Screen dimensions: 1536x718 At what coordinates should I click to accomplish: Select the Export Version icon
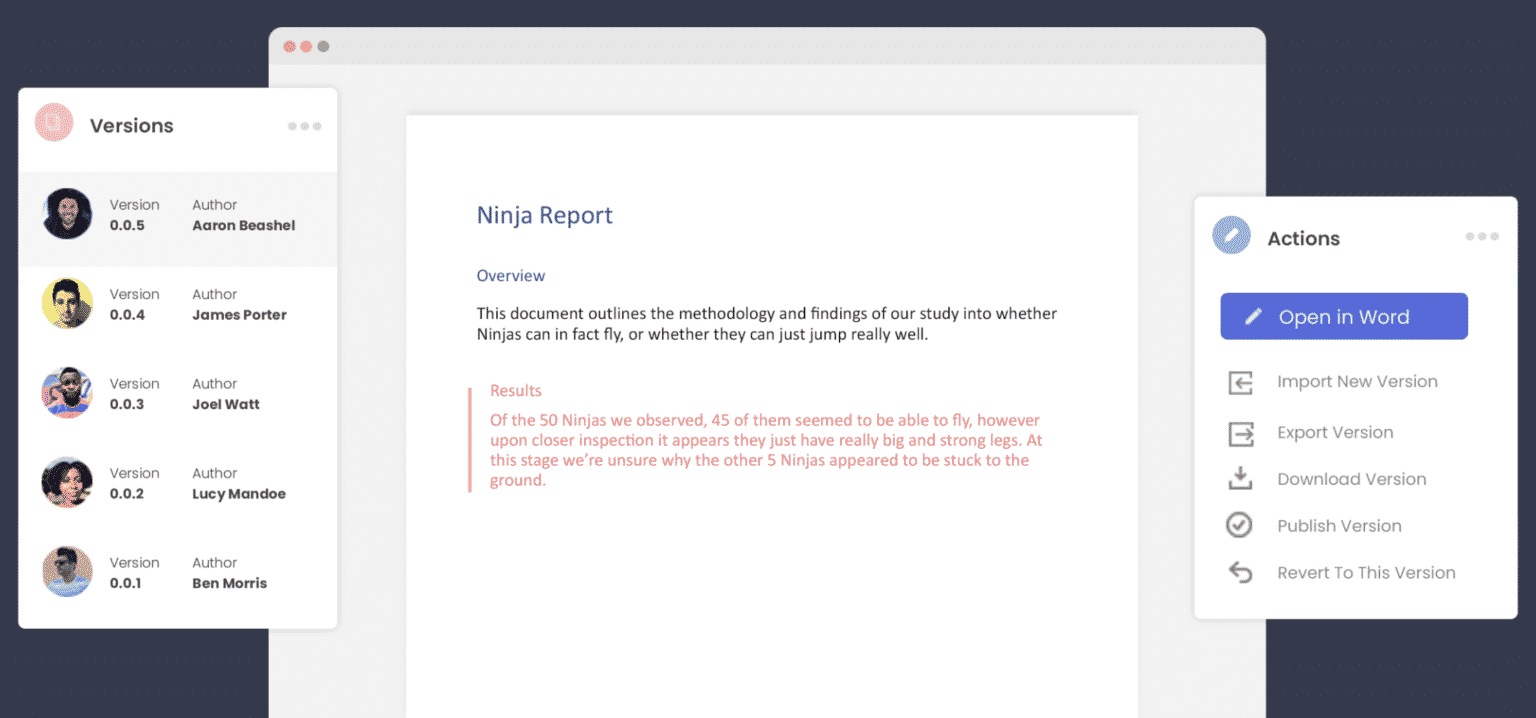point(1239,432)
